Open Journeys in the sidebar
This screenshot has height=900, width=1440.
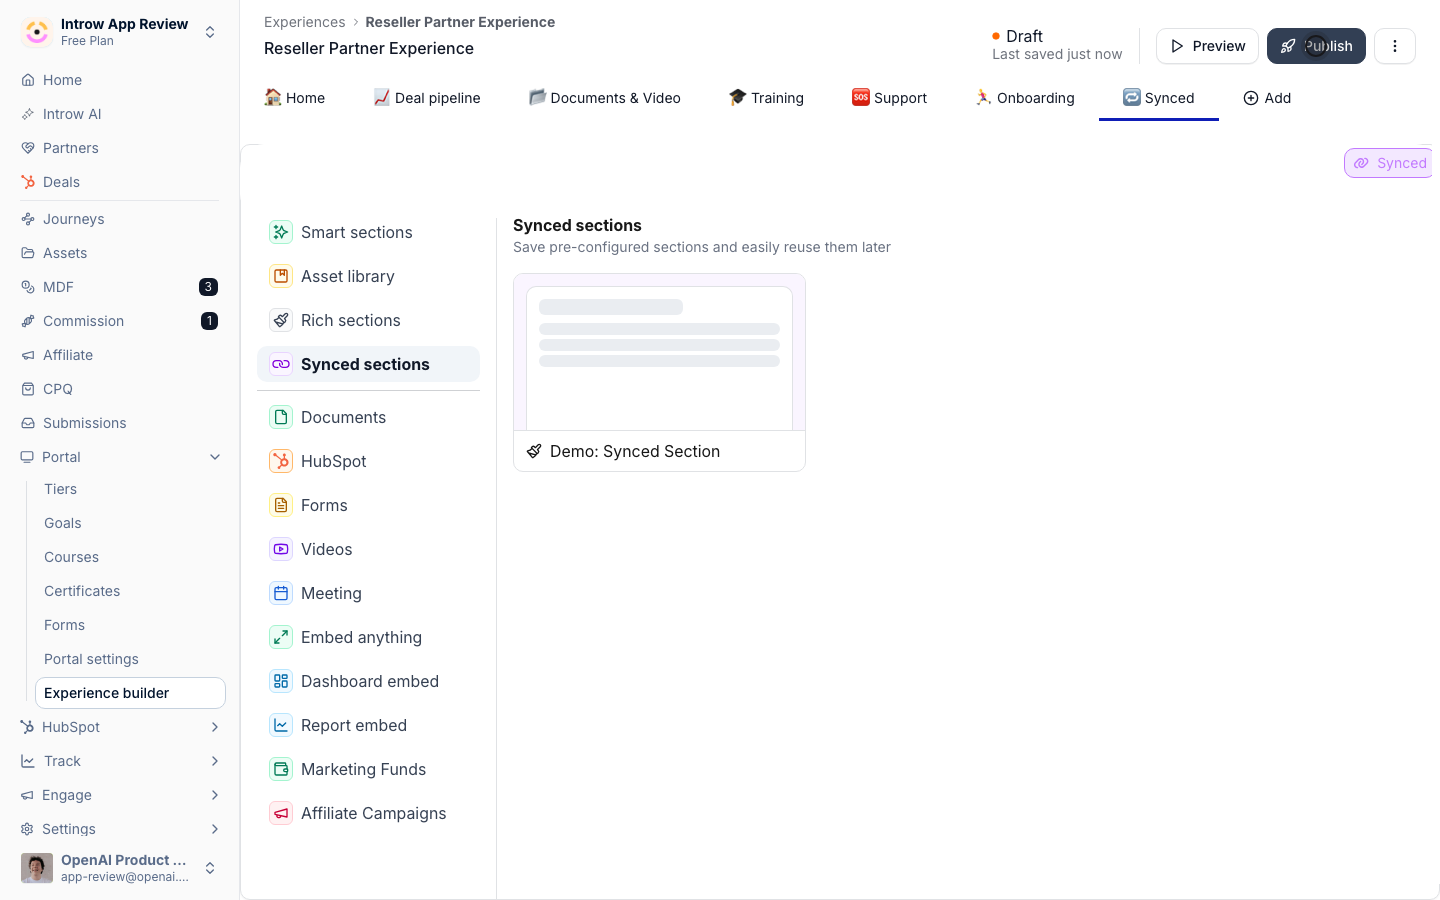coord(120,219)
